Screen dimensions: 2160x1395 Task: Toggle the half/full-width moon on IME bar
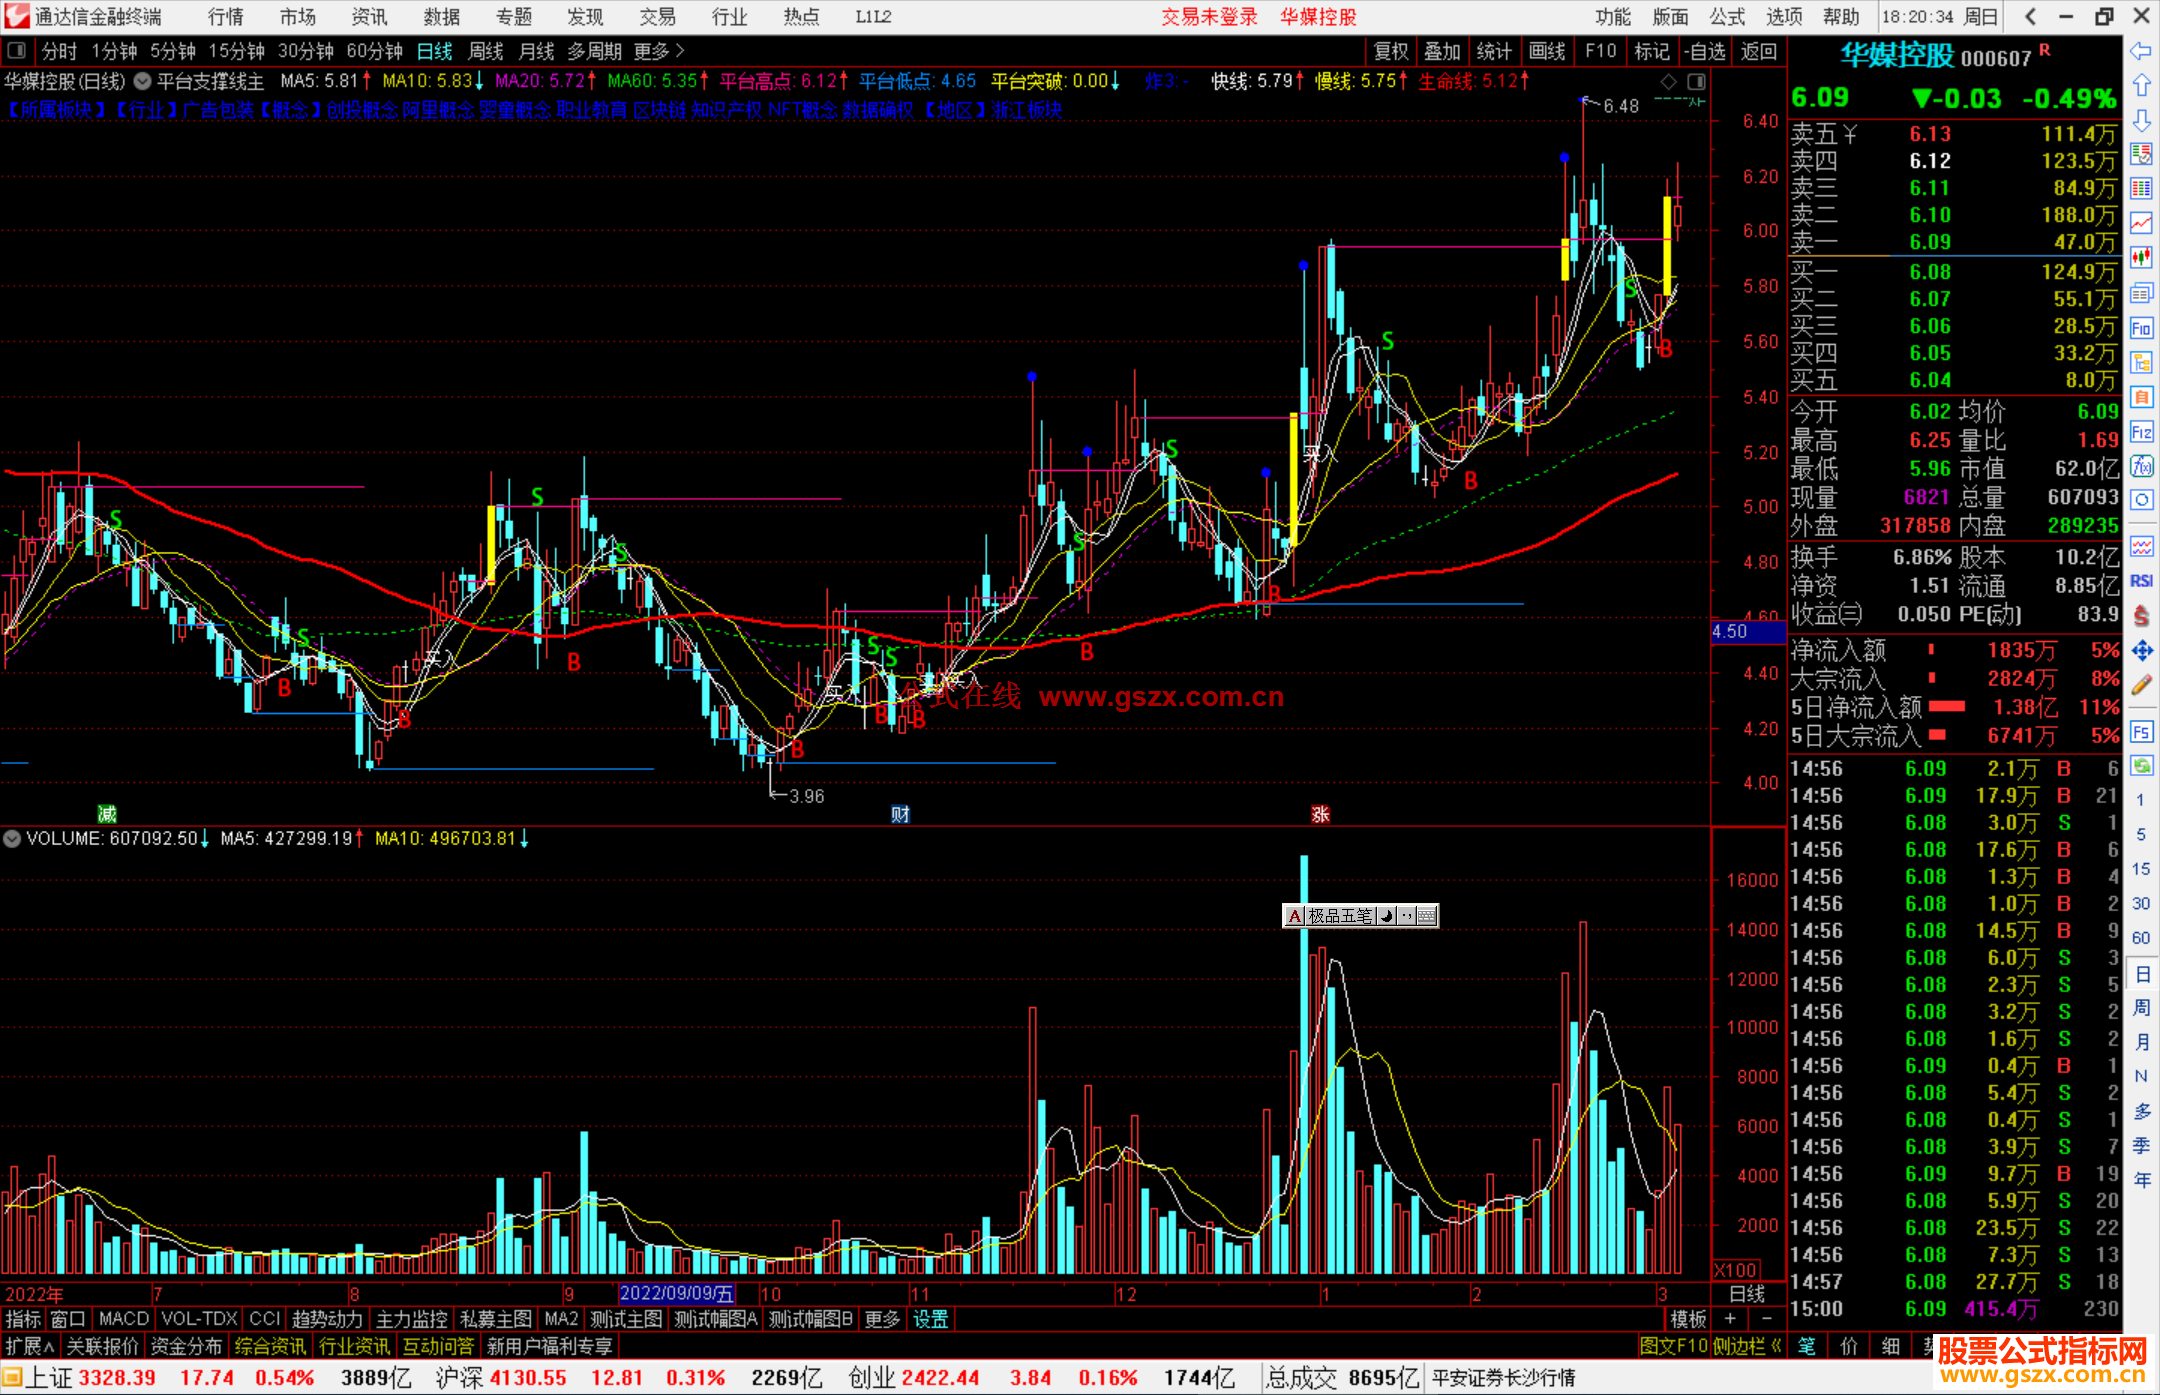click(1387, 916)
